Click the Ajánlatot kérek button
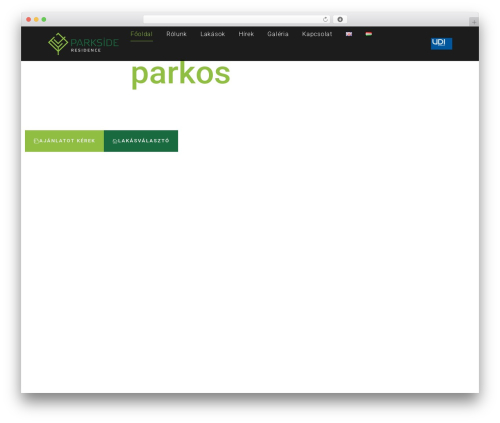This screenshot has height=423, width=500. (64, 141)
